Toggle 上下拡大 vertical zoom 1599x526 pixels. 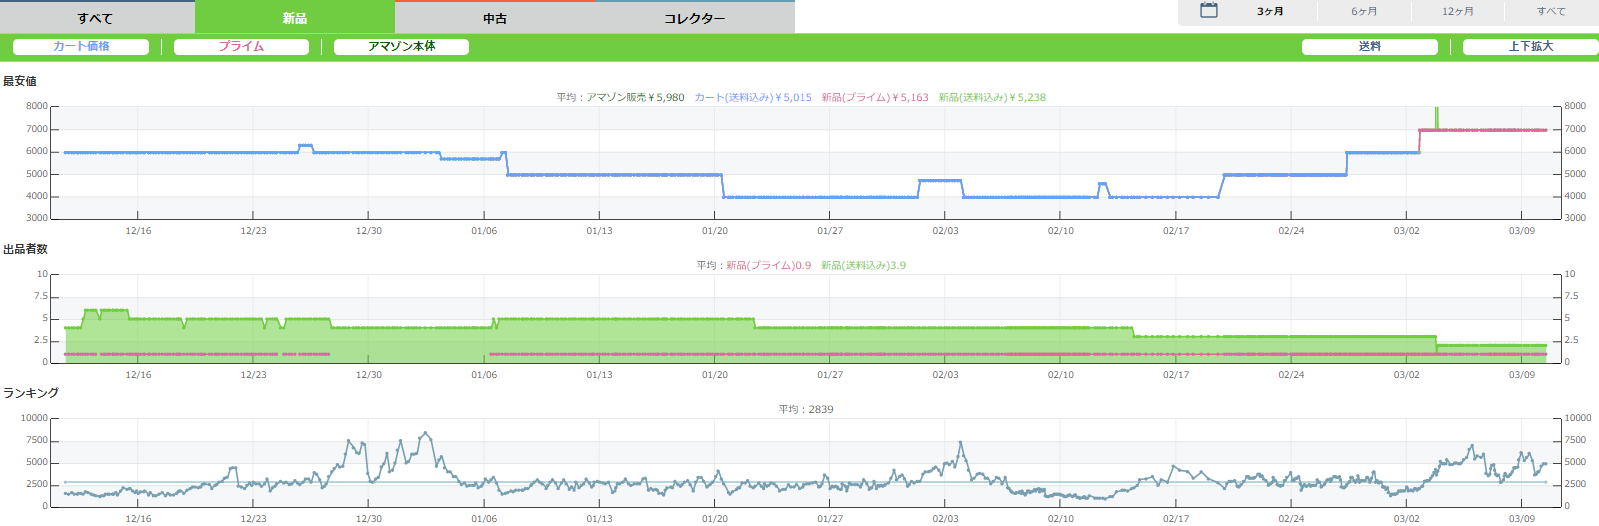[x=1530, y=47]
